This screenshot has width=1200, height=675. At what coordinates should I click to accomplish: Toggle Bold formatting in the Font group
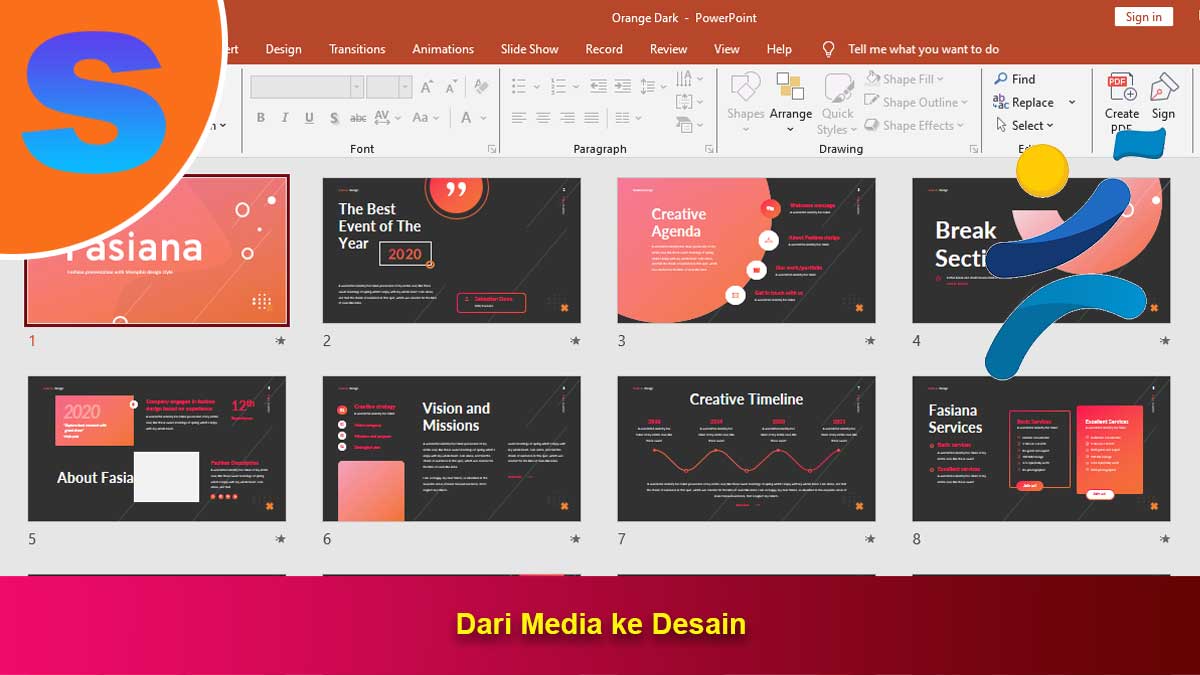tap(261, 117)
